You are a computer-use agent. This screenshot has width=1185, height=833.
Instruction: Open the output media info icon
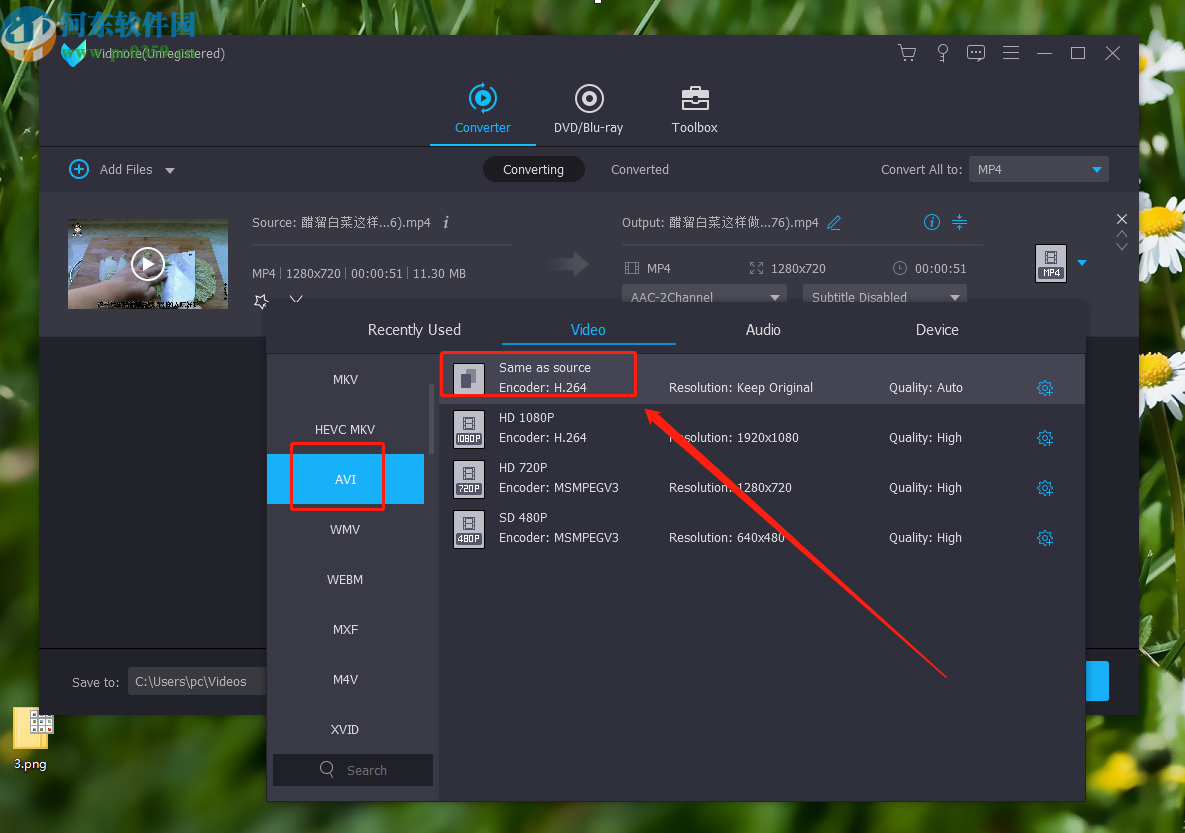pos(932,222)
